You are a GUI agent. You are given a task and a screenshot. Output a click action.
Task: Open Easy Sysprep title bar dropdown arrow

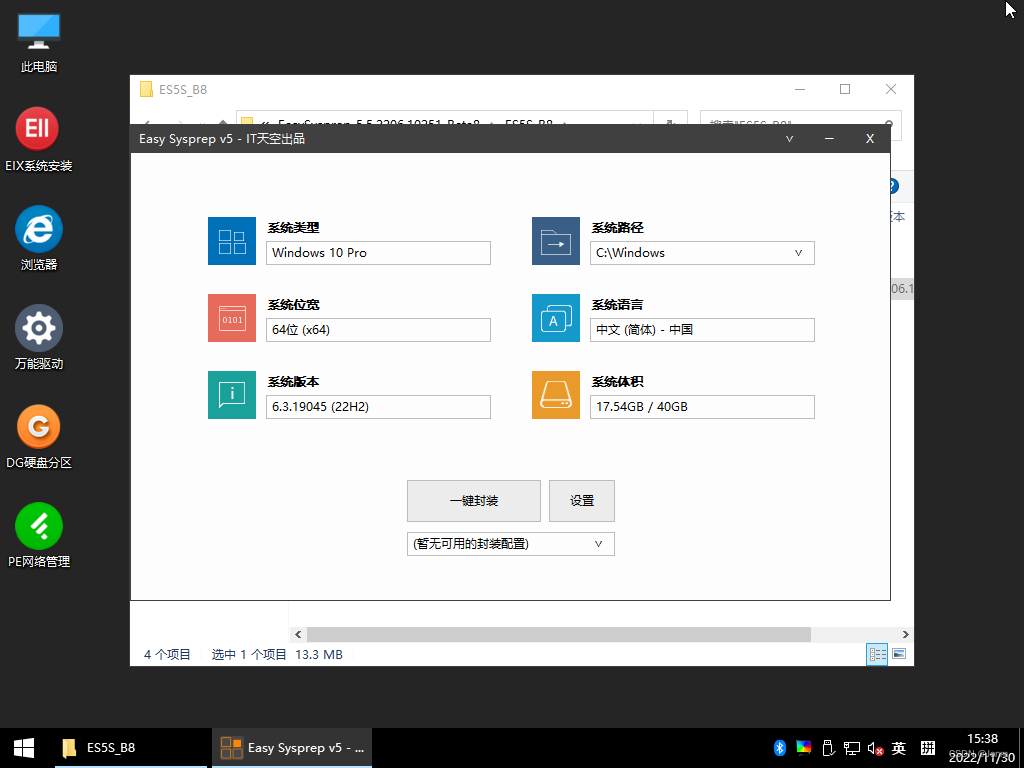pyautogui.click(x=789, y=138)
